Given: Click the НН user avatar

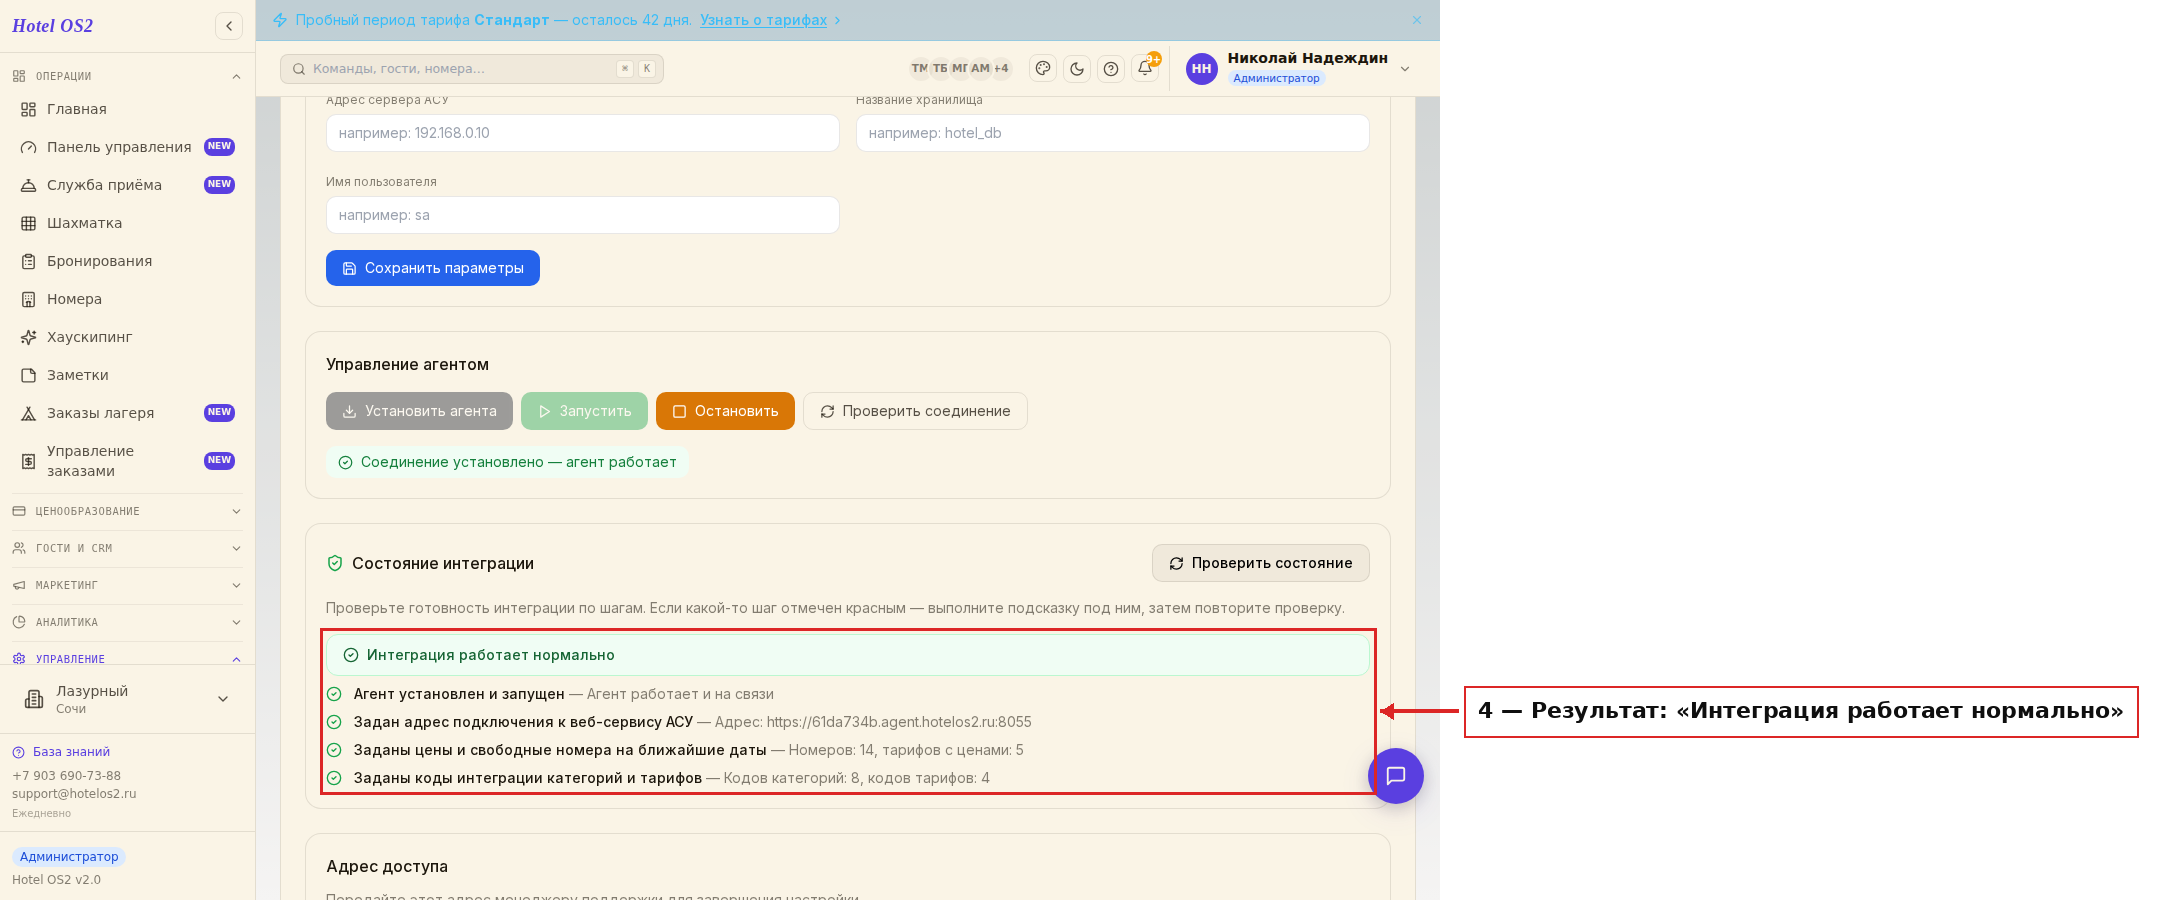Looking at the screenshot, I should point(1202,69).
